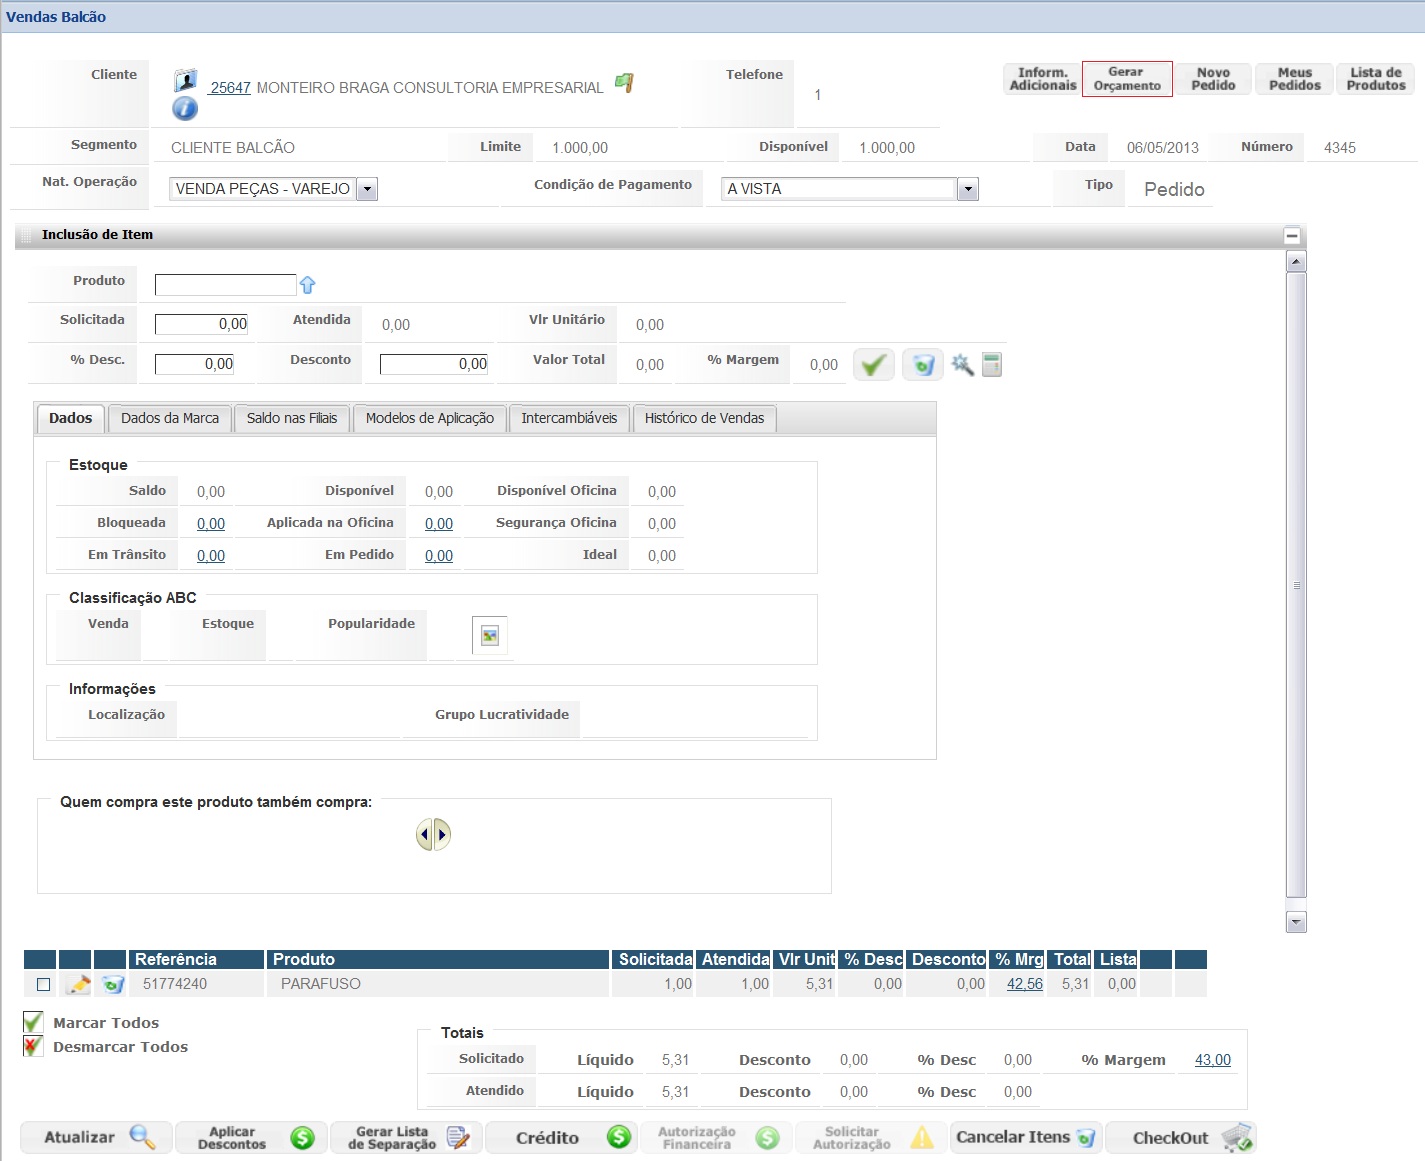The width and height of the screenshot is (1425, 1161).
Task: Open the magnifier gear search icon
Action: (962, 365)
